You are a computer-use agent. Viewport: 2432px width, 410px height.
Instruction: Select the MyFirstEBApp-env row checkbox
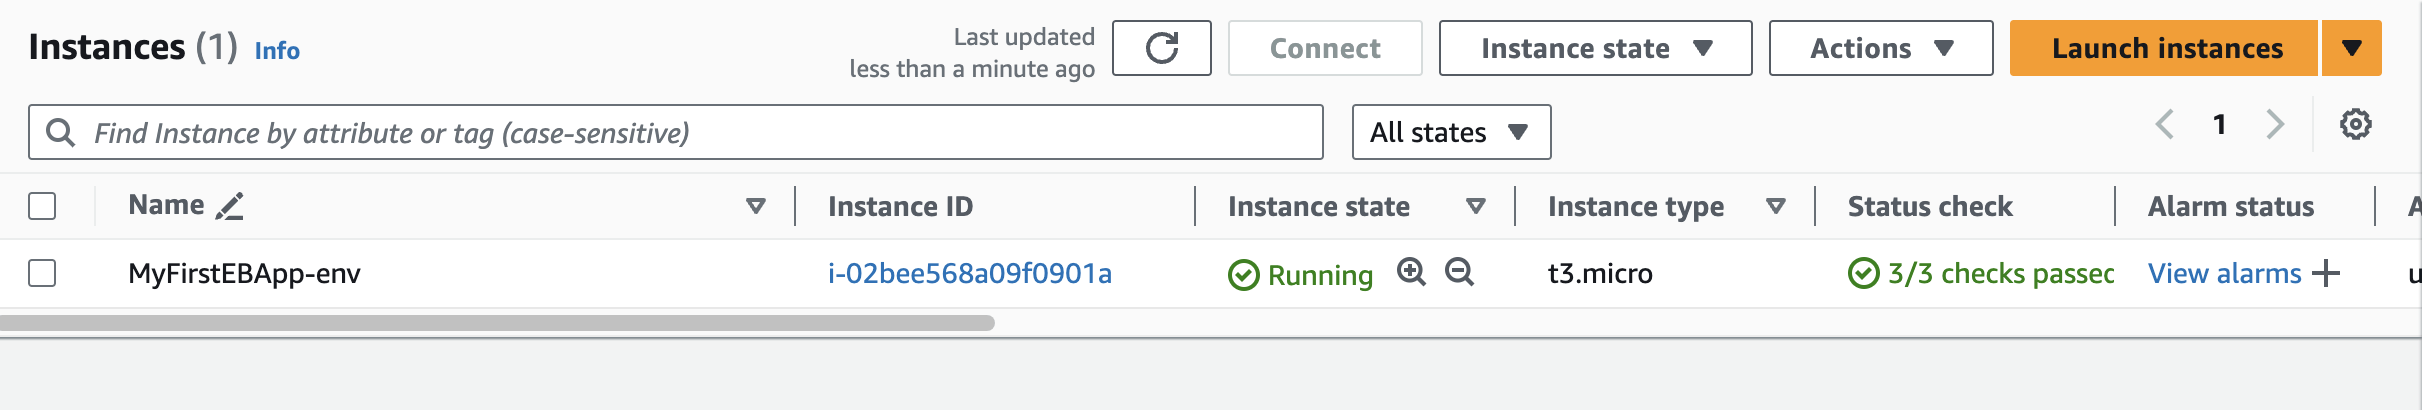pyautogui.click(x=42, y=273)
